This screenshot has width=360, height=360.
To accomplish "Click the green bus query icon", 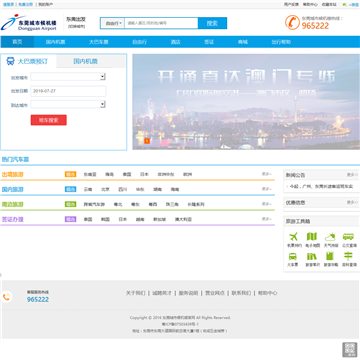I will click(x=348, y=237).
